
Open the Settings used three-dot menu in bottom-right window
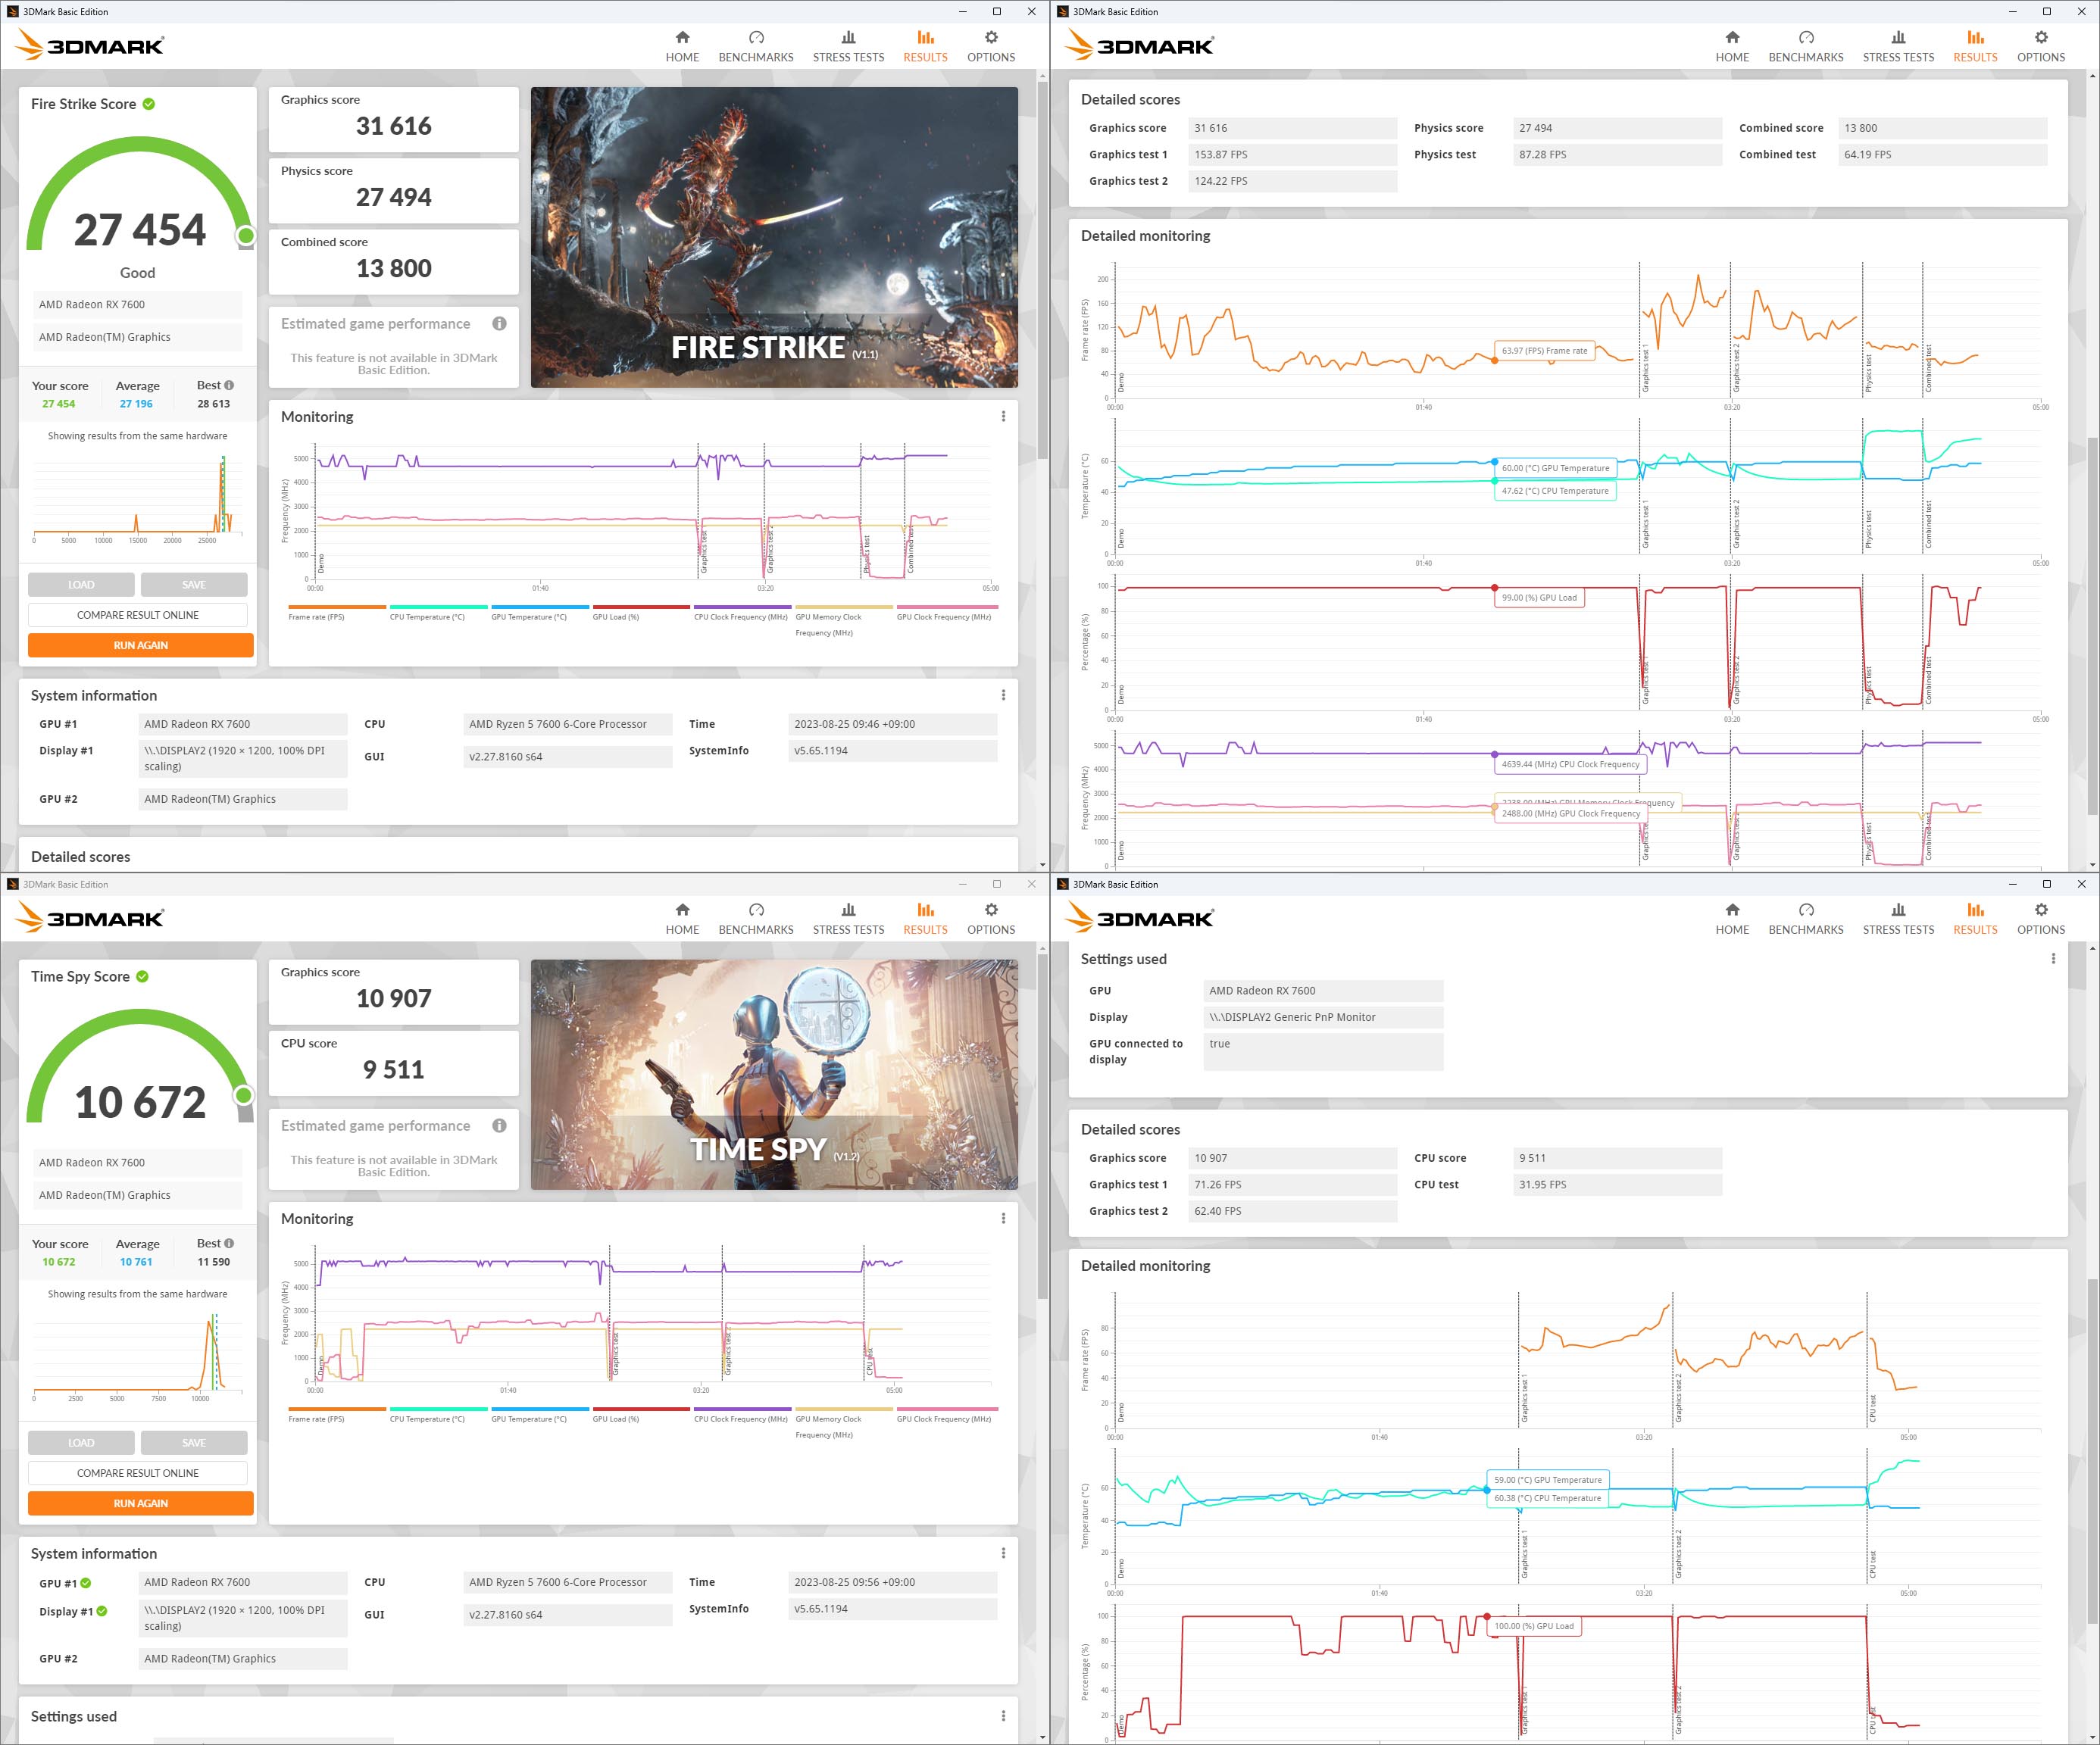coord(2053,959)
